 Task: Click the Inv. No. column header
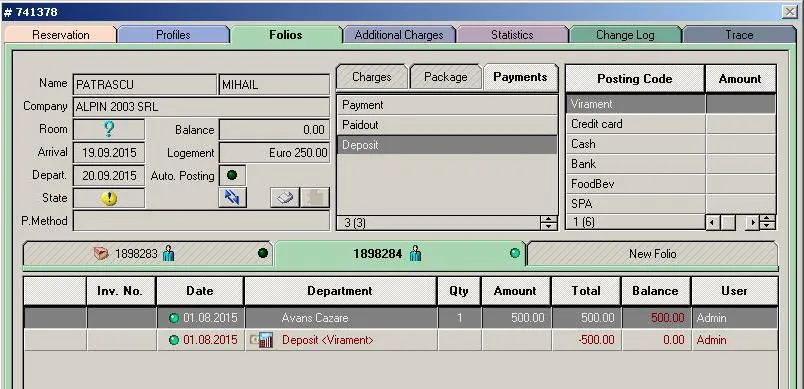pos(121,291)
